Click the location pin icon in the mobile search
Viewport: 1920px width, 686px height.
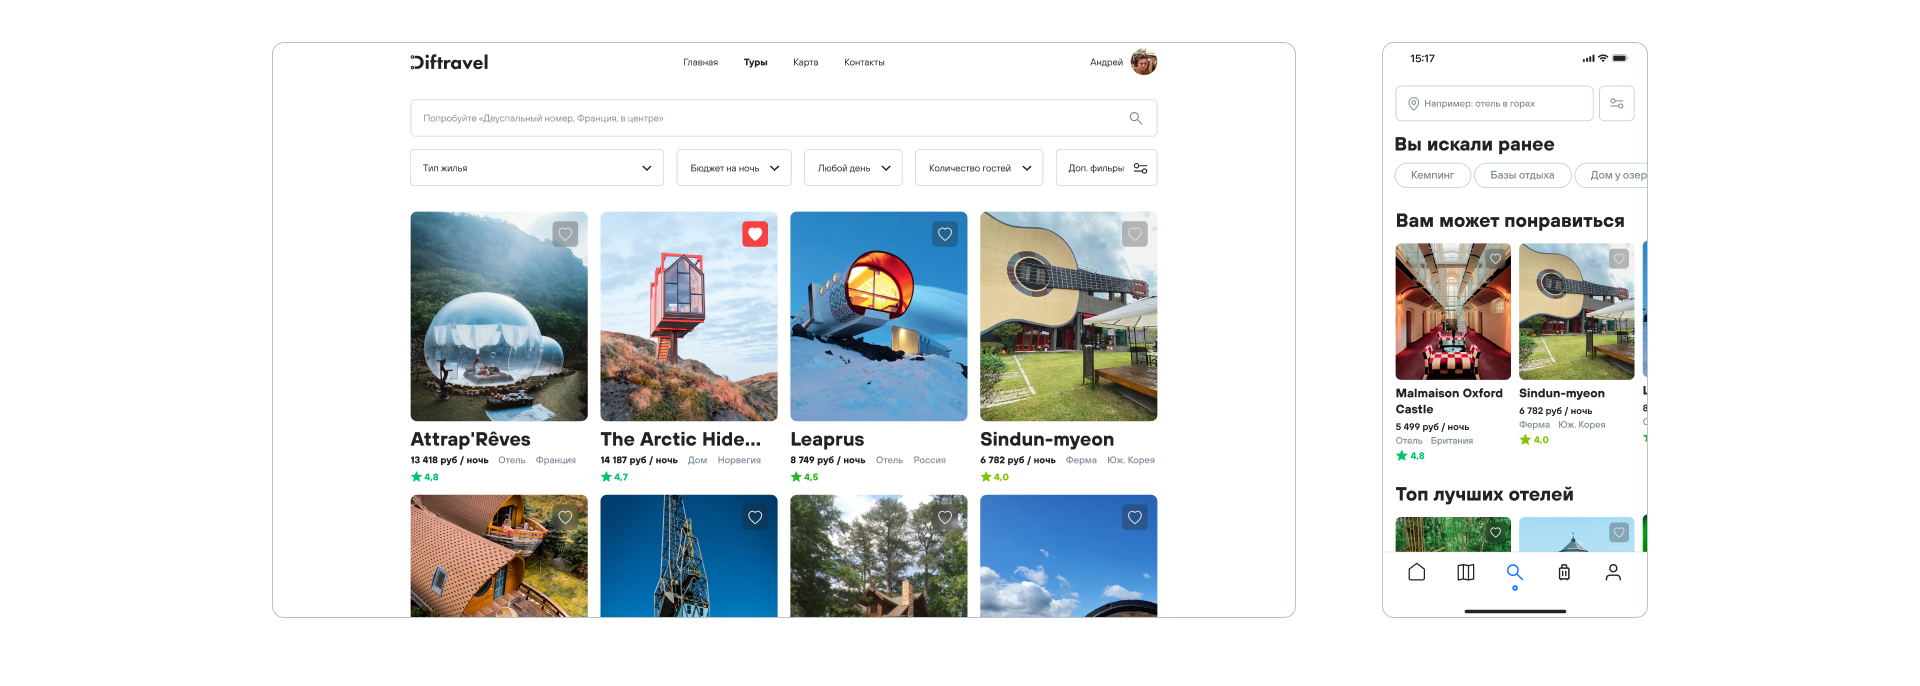1413,103
